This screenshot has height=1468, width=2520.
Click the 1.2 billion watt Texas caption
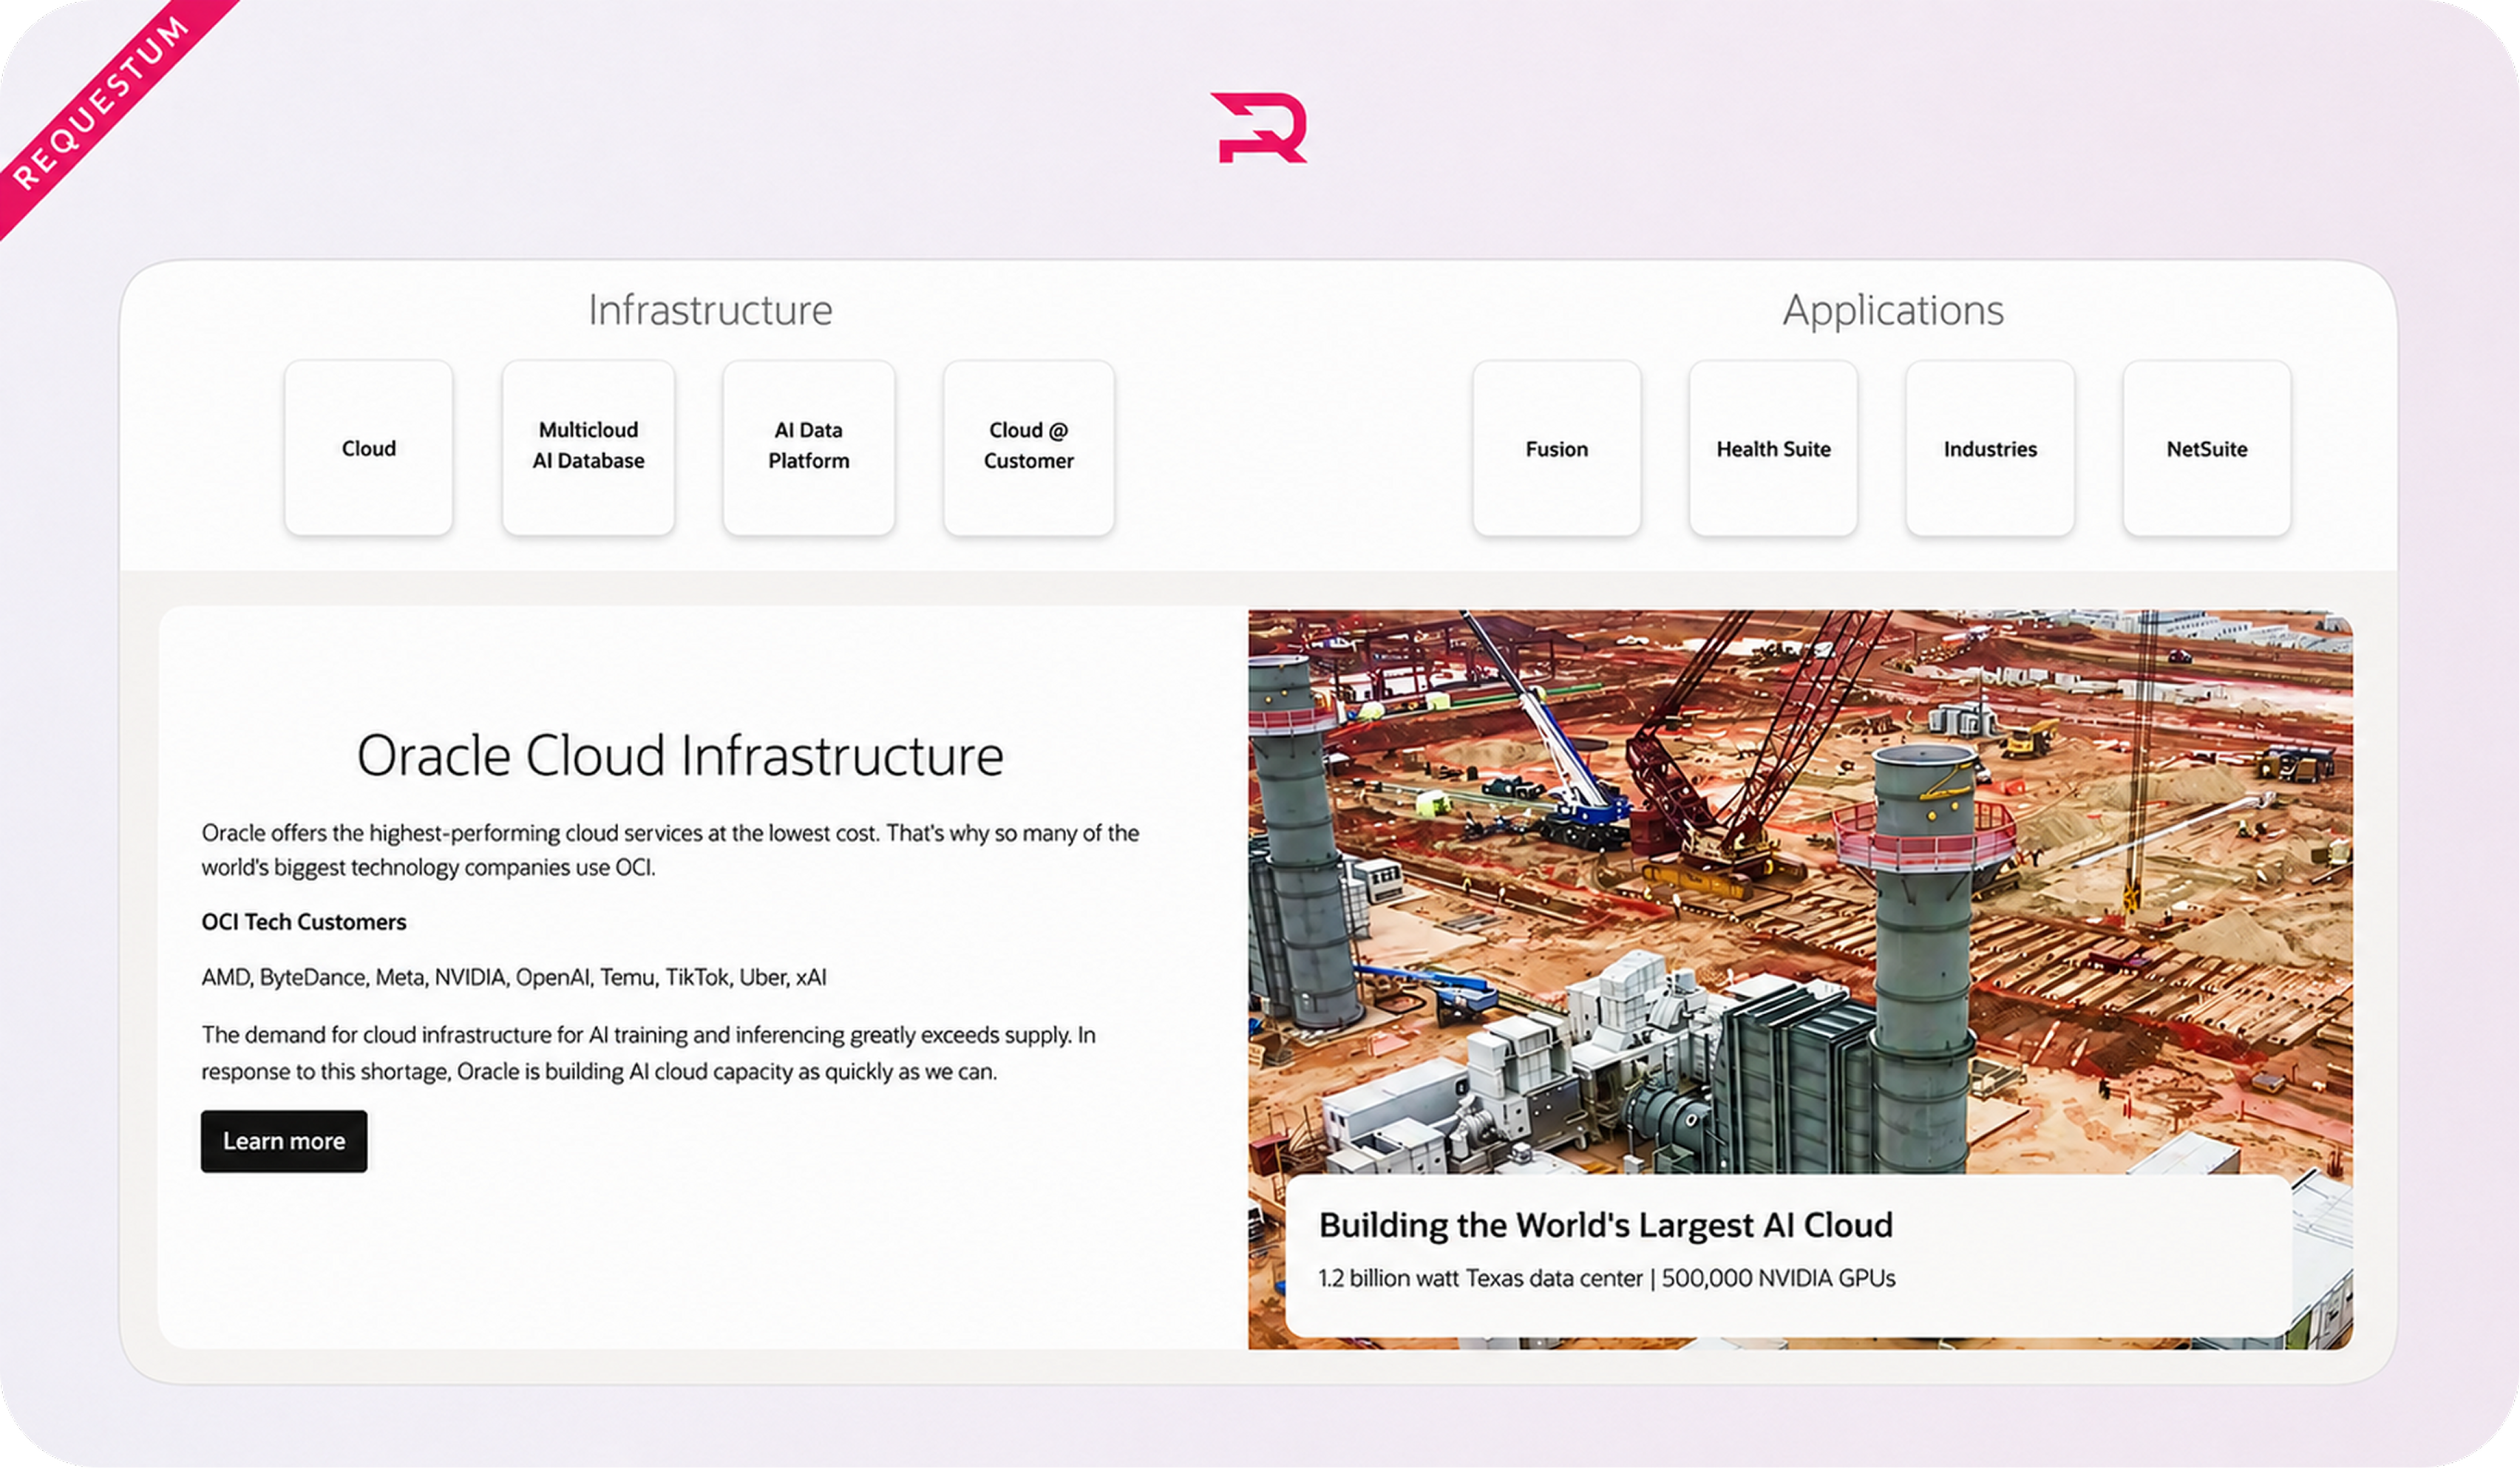(1607, 1278)
